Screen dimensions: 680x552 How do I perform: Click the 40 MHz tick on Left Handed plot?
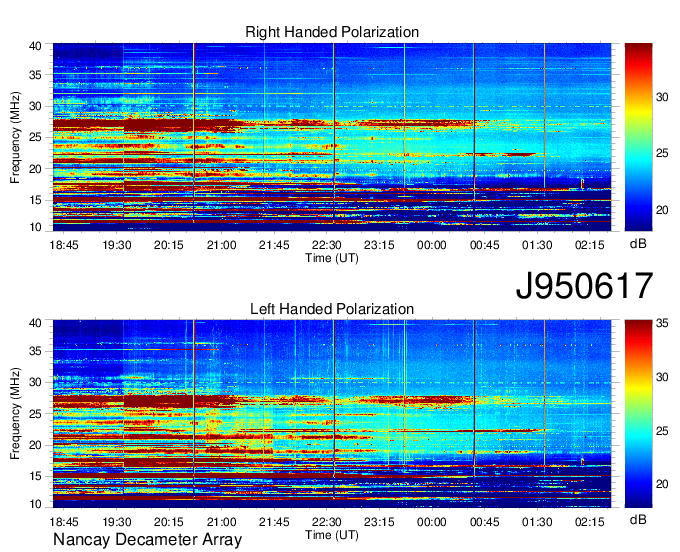[35, 323]
